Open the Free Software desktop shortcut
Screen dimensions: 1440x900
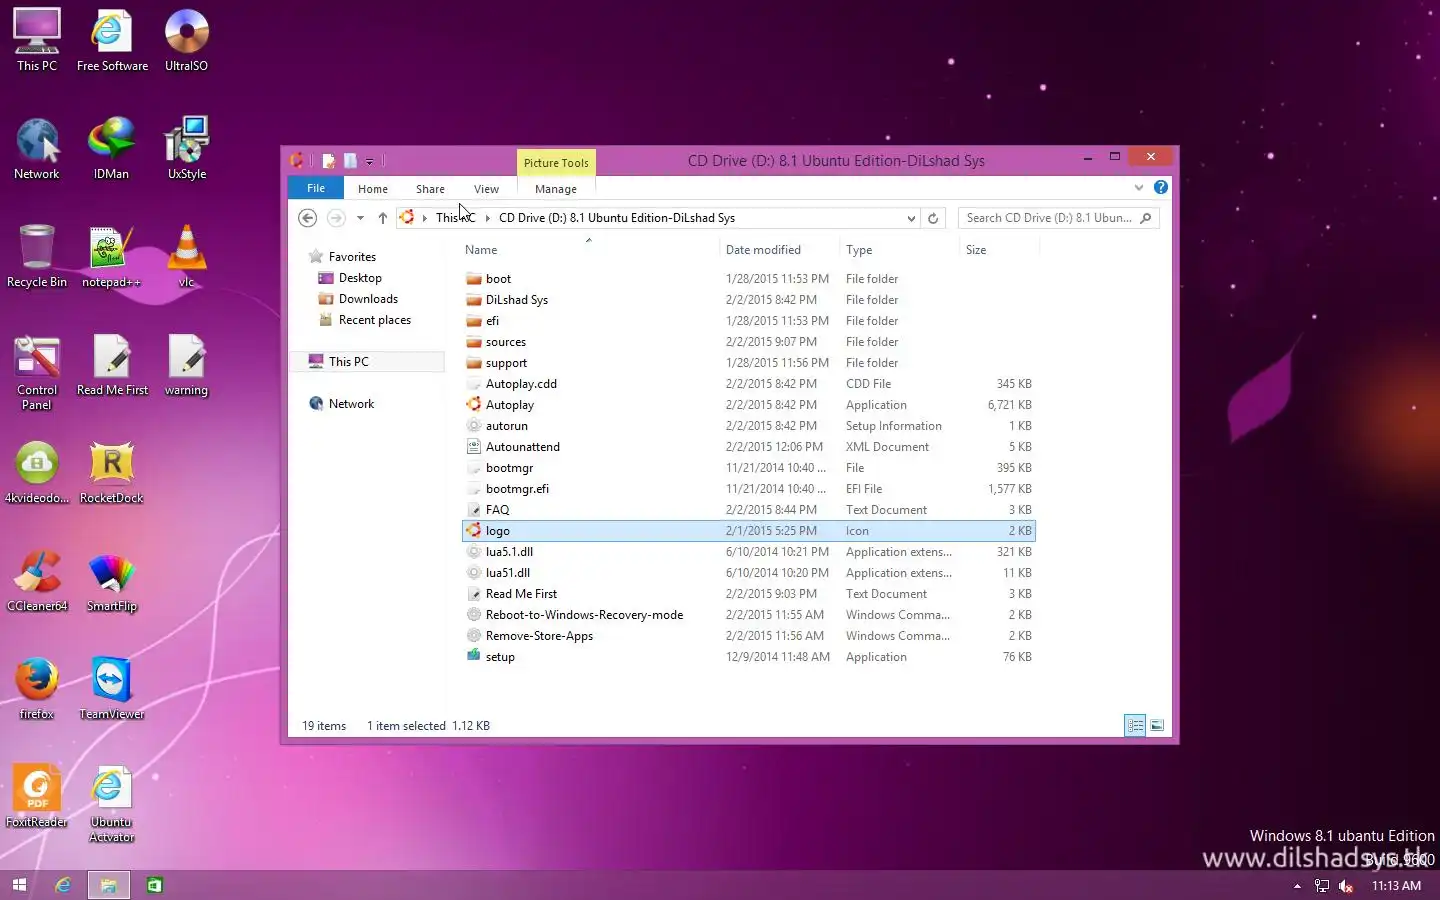pyautogui.click(x=112, y=40)
